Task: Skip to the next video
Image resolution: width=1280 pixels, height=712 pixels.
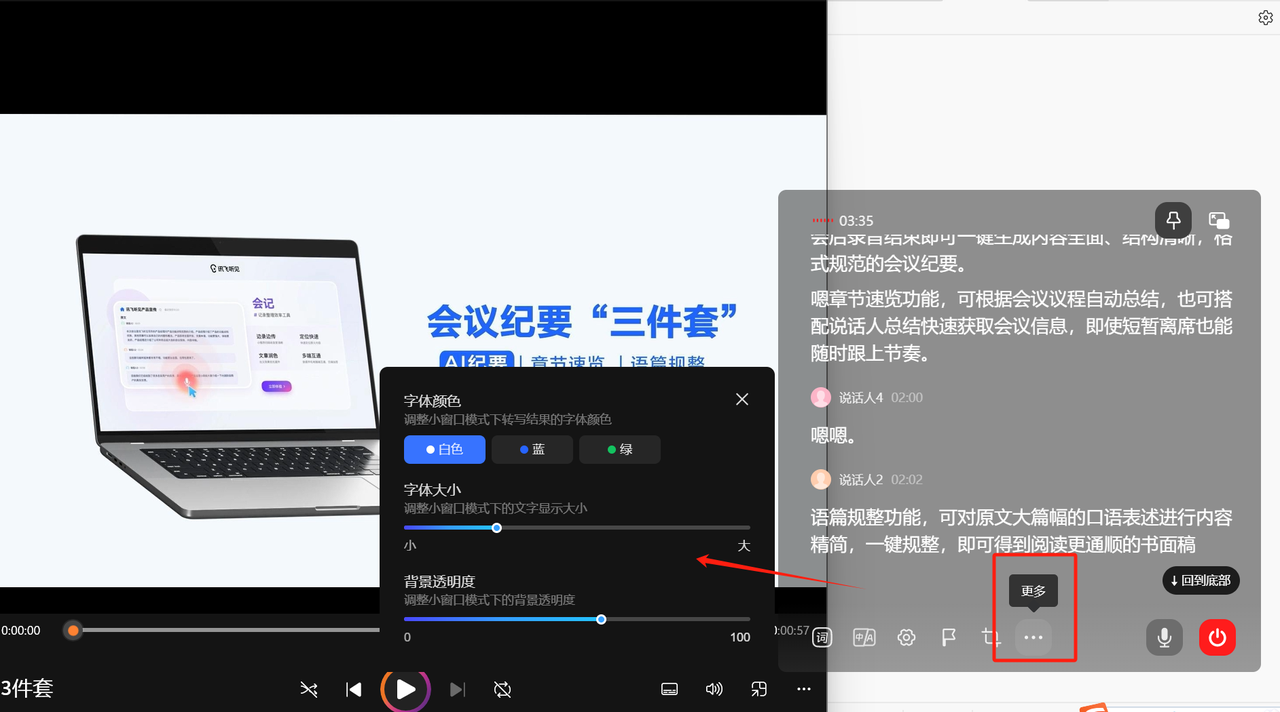Action: (x=457, y=689)
